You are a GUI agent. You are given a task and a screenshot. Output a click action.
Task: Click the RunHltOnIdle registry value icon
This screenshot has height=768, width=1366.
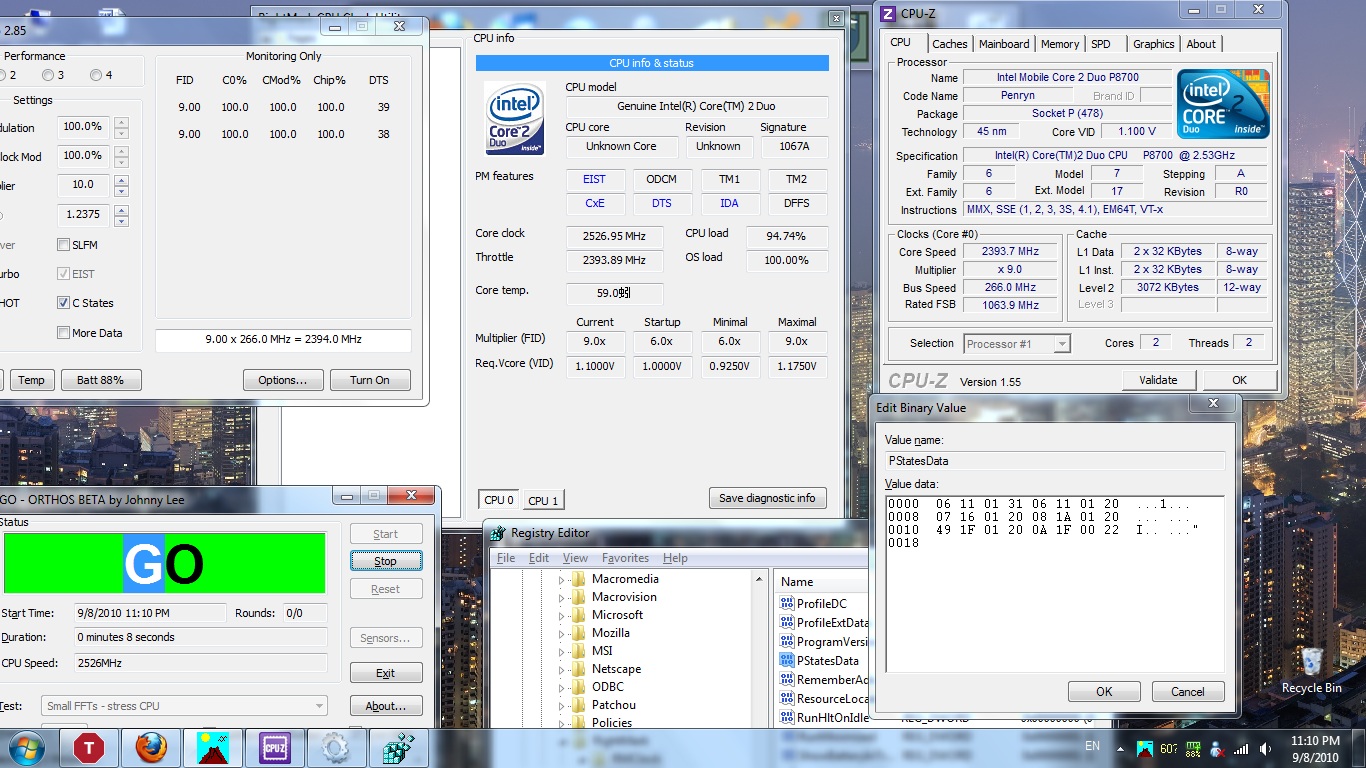click(x=786, y=718)
